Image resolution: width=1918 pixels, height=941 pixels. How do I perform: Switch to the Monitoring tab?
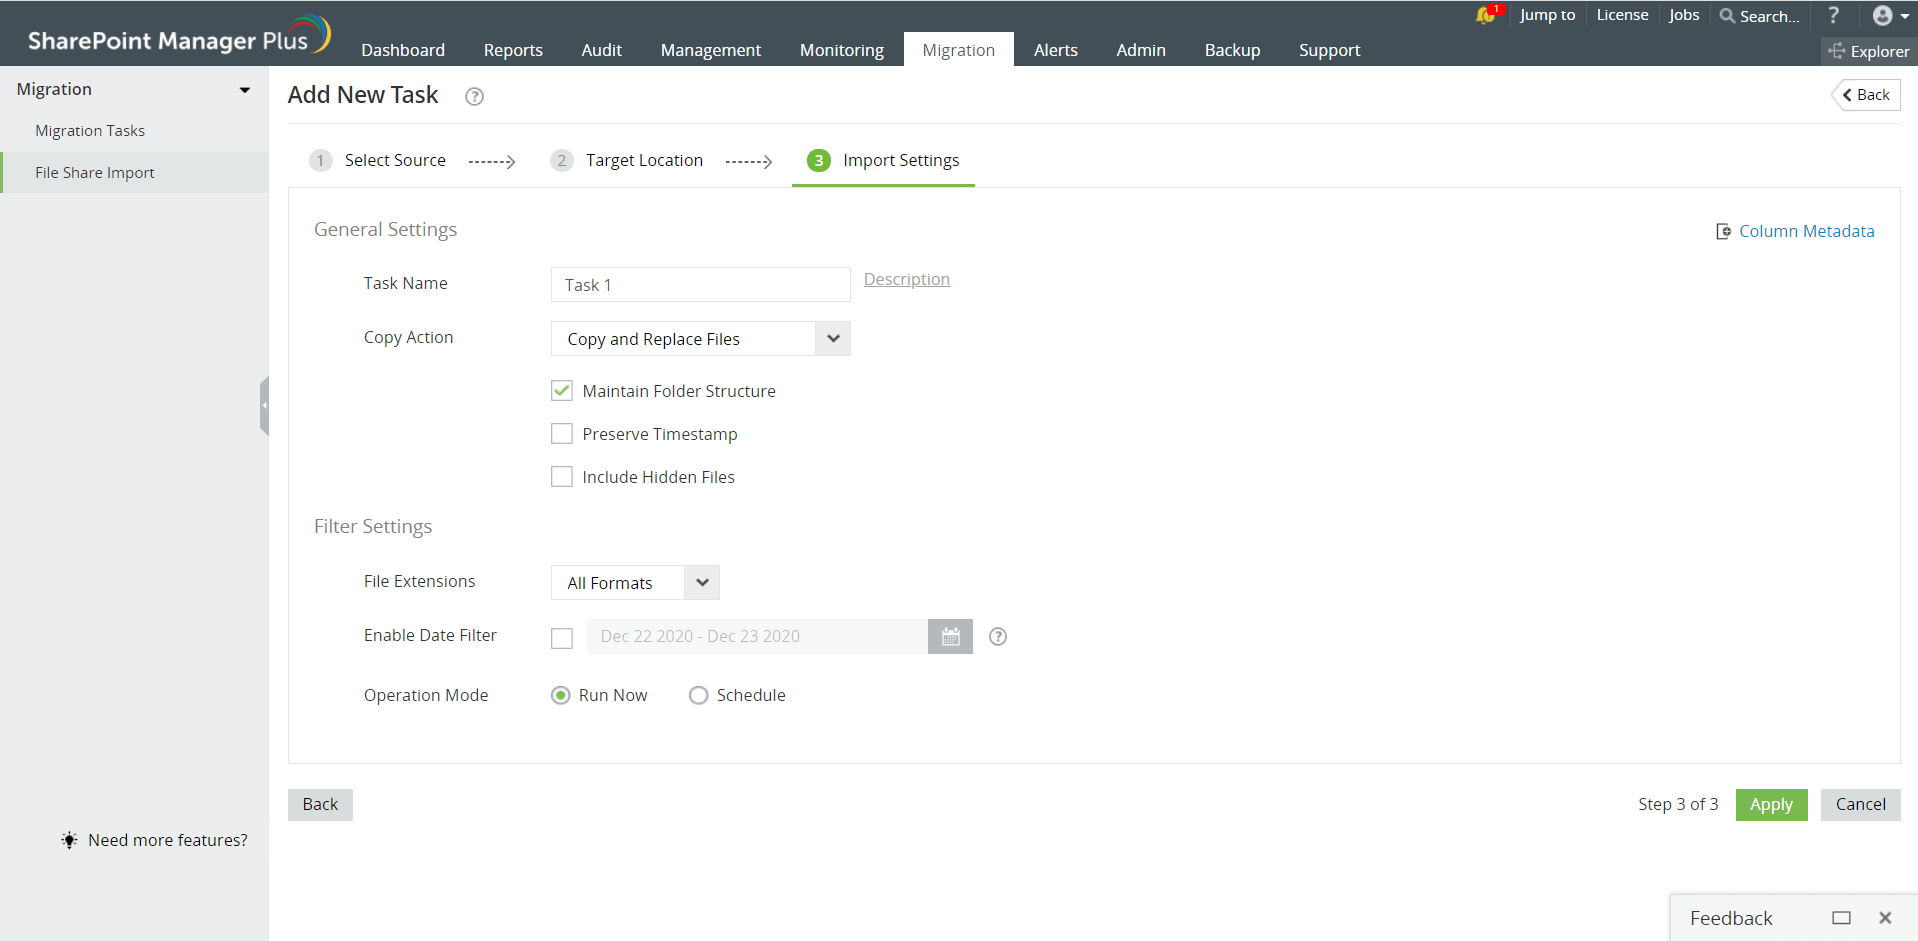click(x=842, y=50)
